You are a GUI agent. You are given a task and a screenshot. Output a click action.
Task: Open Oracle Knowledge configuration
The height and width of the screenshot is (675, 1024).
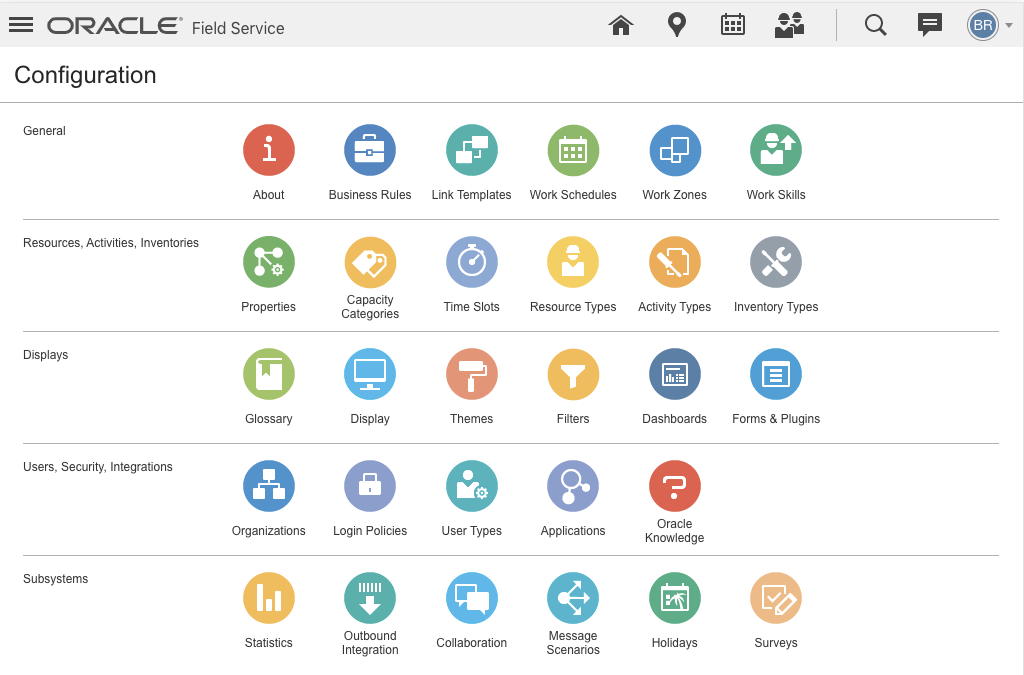tap(675, 486)
